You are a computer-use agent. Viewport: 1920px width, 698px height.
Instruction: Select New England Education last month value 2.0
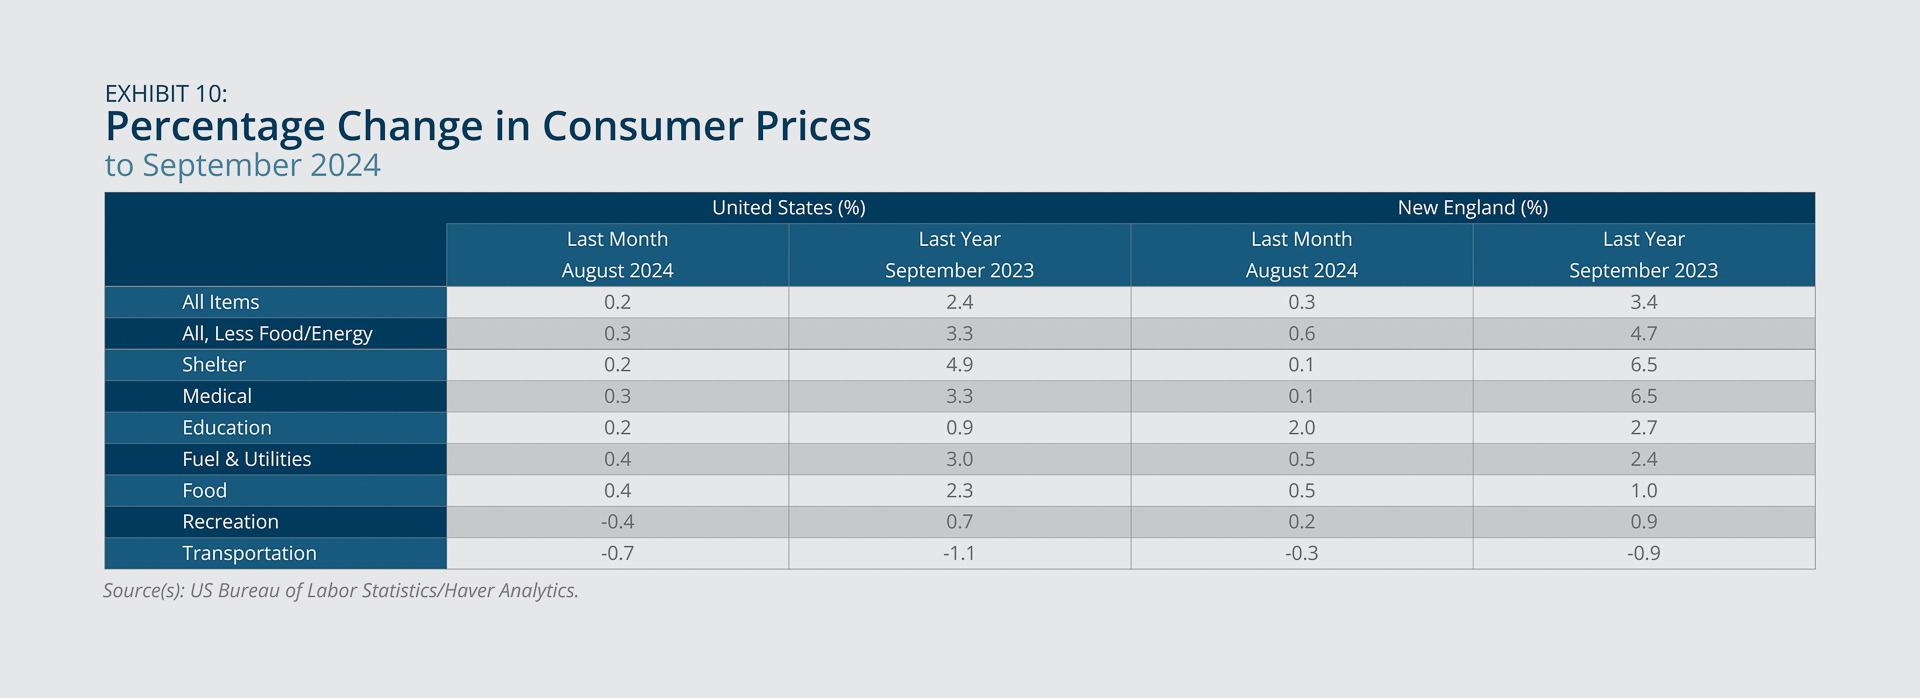pyautogui.click(x=1302, y=428)
